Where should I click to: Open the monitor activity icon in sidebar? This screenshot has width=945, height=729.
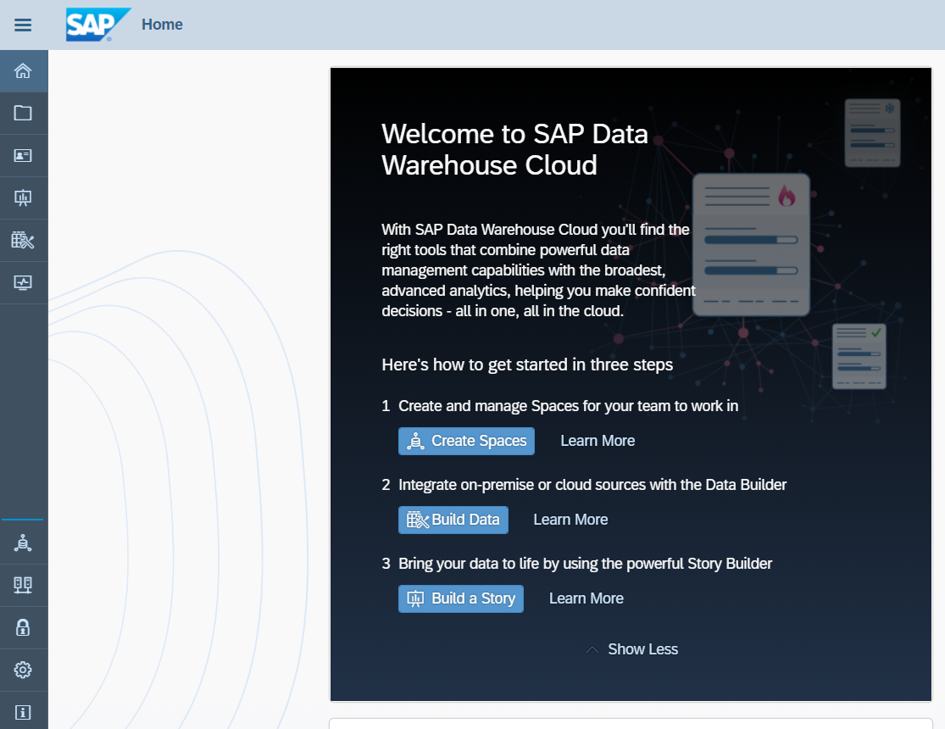click(24, 283)
